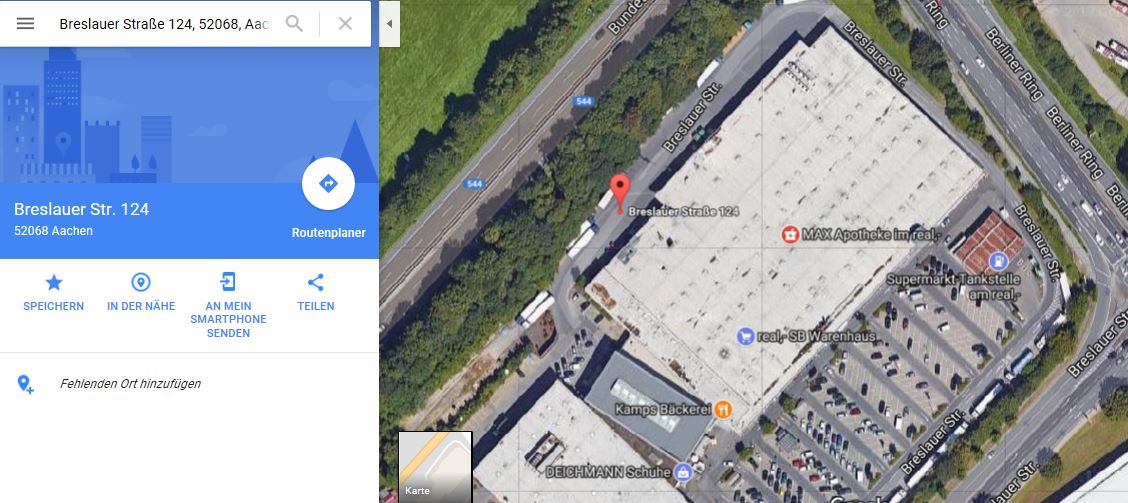
Task: Clear the search with the X icon
Action: pos(345,24)
